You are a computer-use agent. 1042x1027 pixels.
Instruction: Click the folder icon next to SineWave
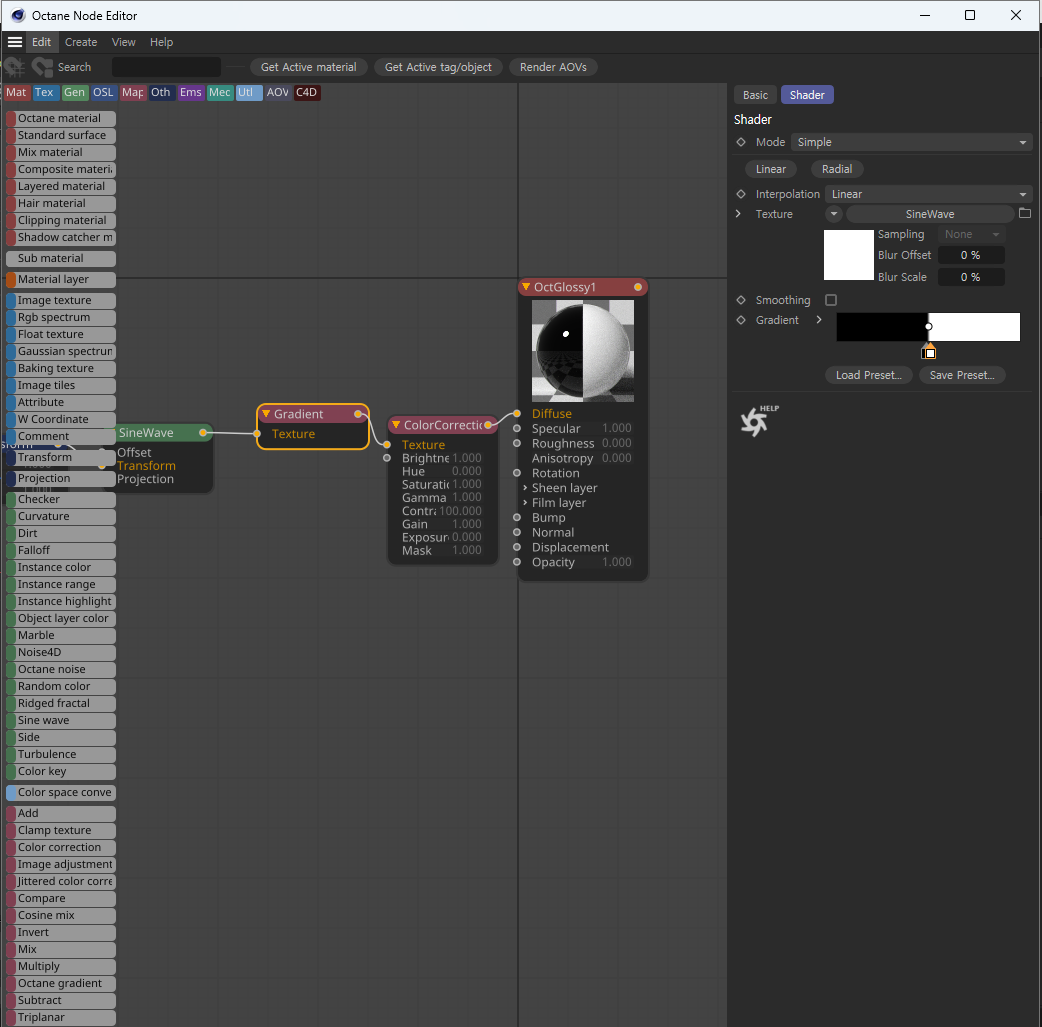click(1025, 213)
